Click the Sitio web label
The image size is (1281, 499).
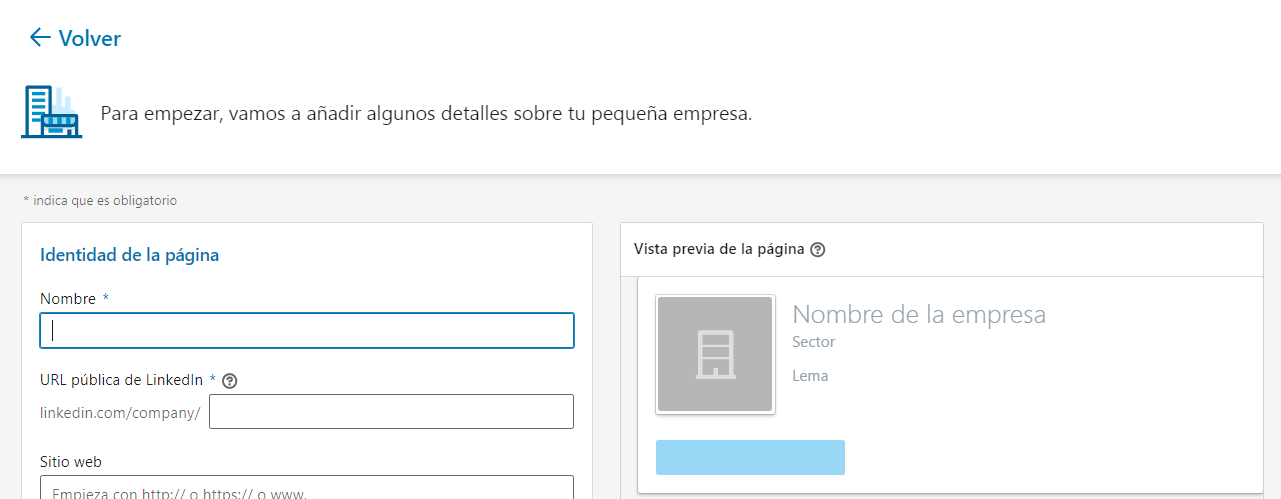[70, 462]
